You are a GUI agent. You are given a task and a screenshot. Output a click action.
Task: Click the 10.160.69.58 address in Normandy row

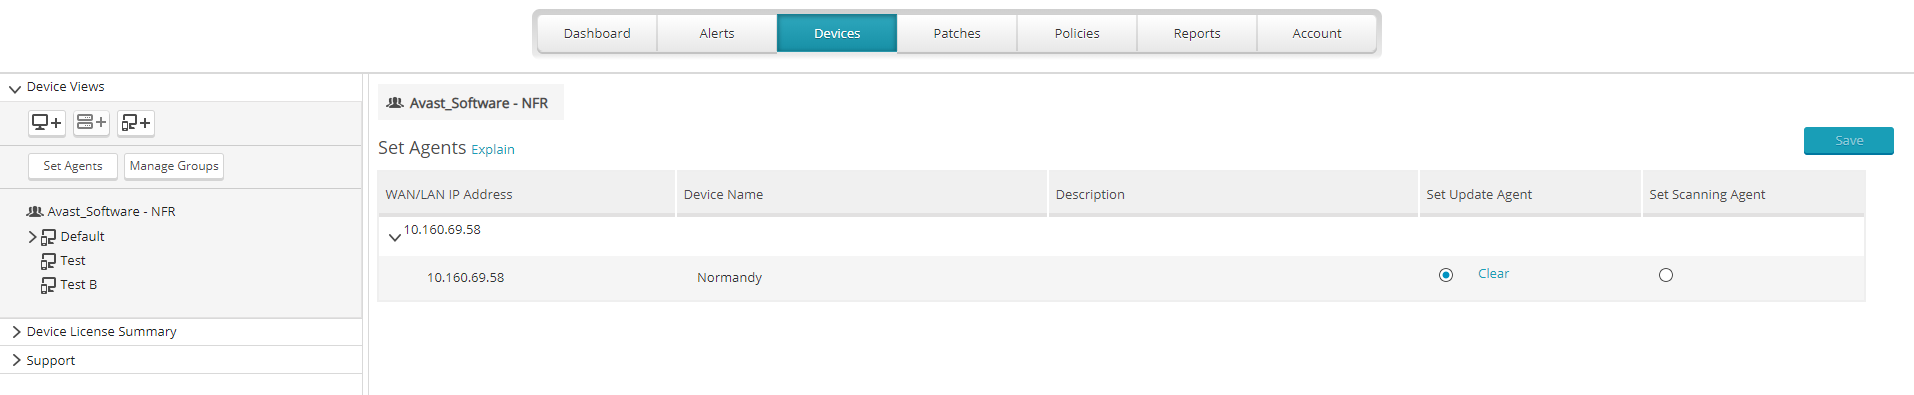tap(465, 278)
